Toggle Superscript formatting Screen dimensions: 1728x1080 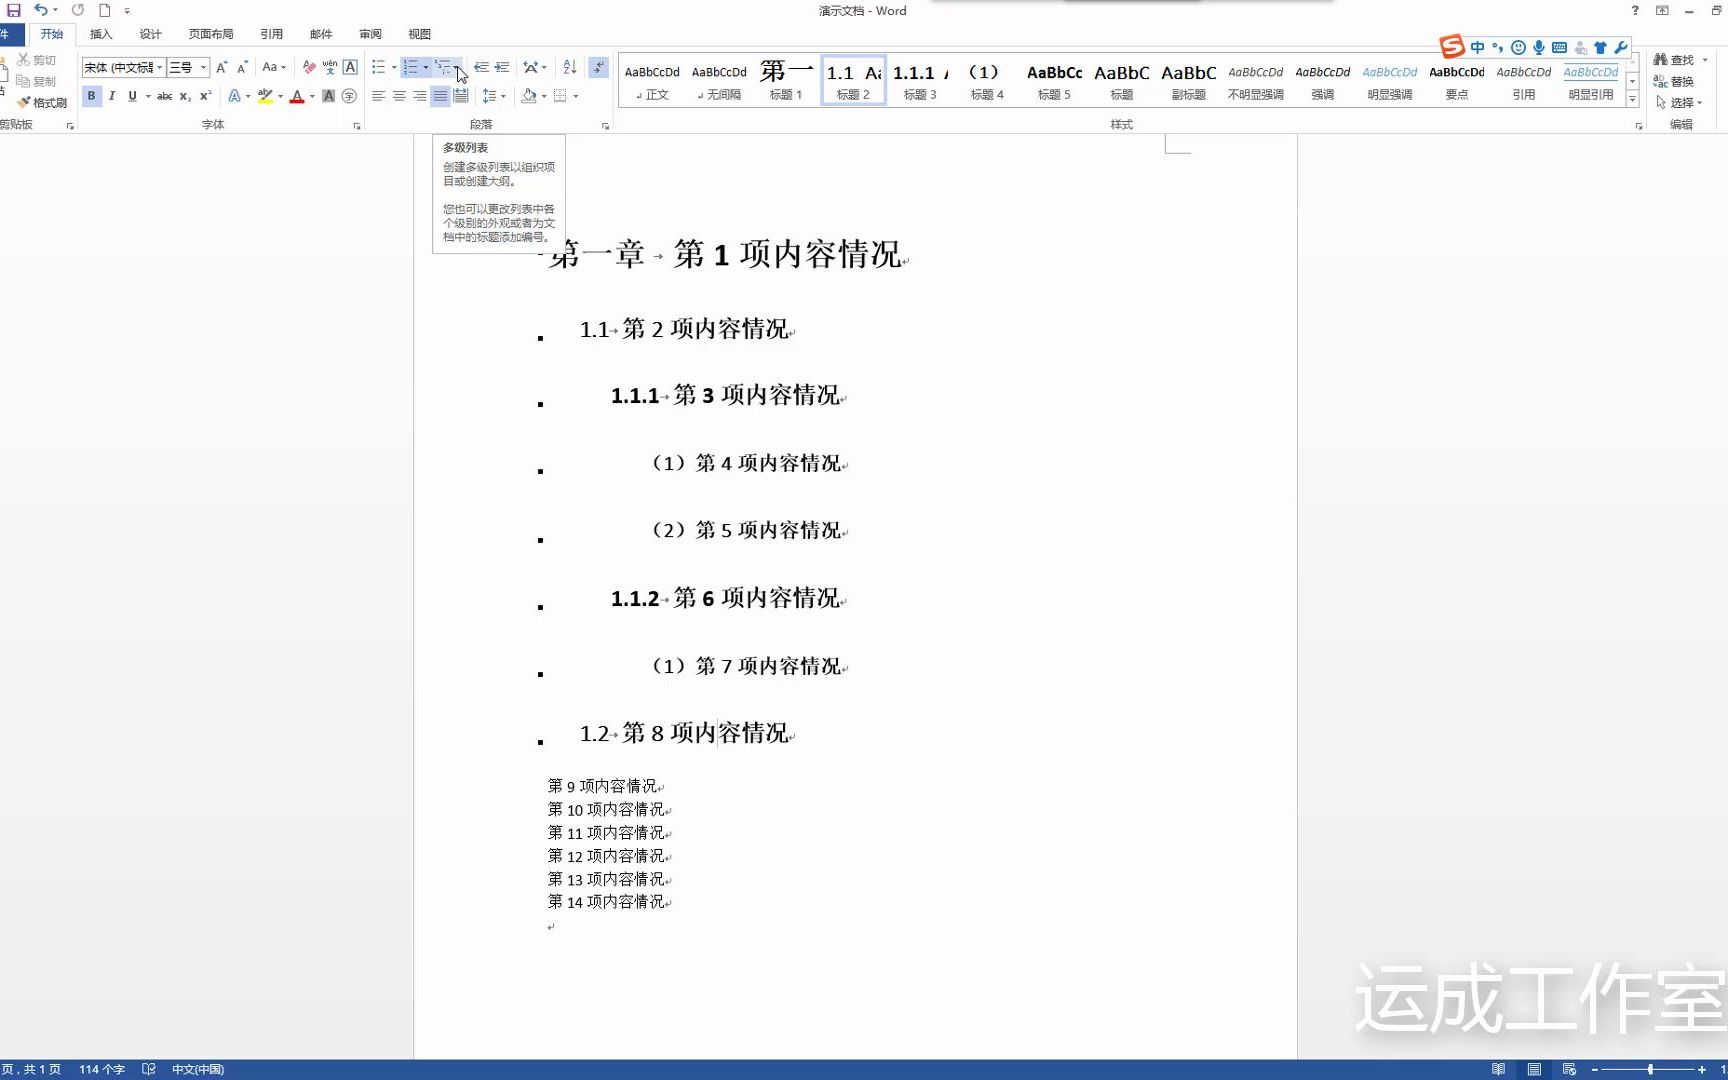(205, 96)
